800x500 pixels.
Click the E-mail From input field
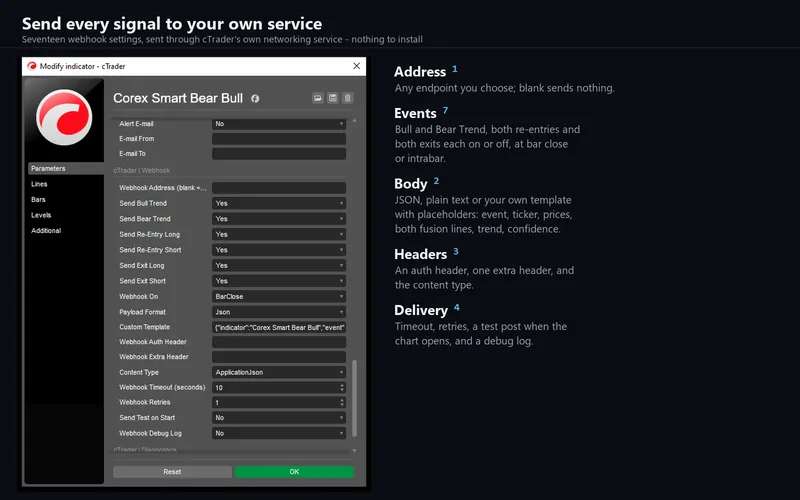click(x=279, y=139)
